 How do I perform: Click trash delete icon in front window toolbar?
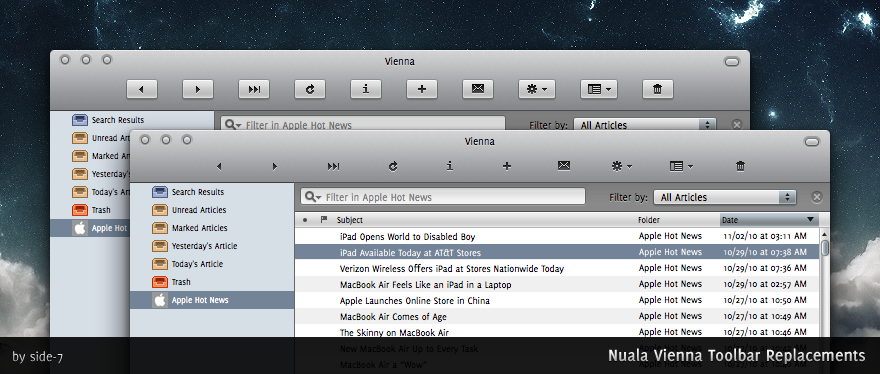click(x=740, y=166)
